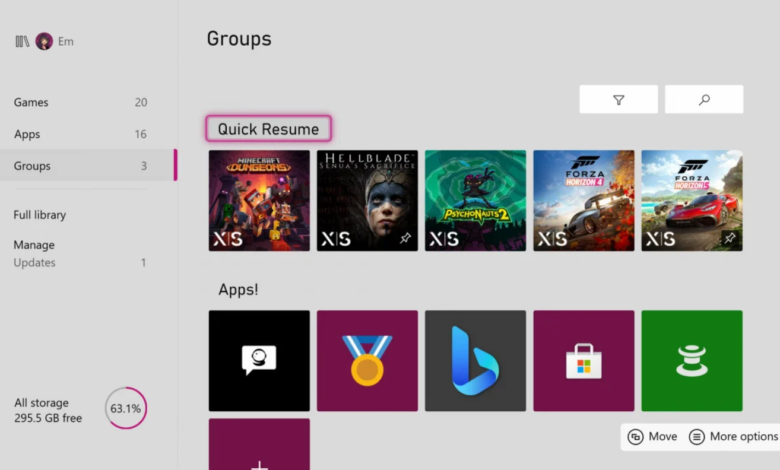Click the add-to-group plus tile
The width and height of the screenshot is (780, 470).
259,444
